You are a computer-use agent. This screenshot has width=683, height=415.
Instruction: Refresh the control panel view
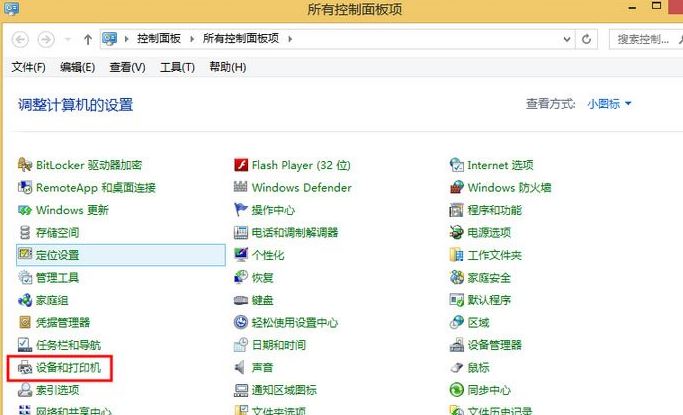click(586, 39)
